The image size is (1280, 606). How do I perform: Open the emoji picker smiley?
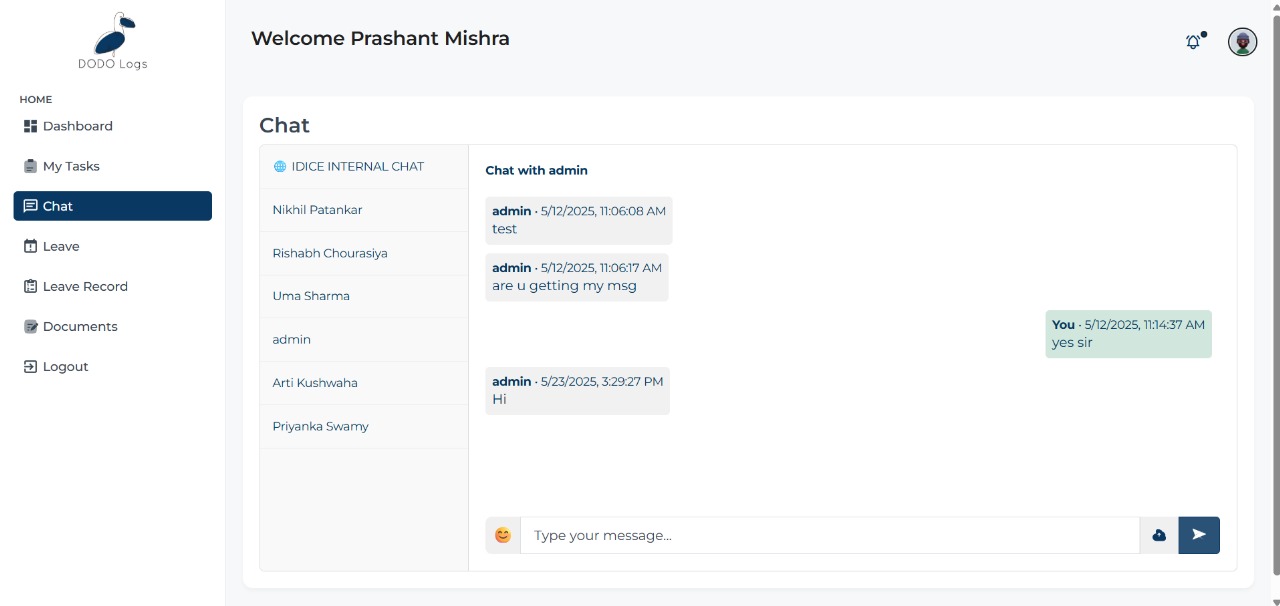click(x=502, y=535)
